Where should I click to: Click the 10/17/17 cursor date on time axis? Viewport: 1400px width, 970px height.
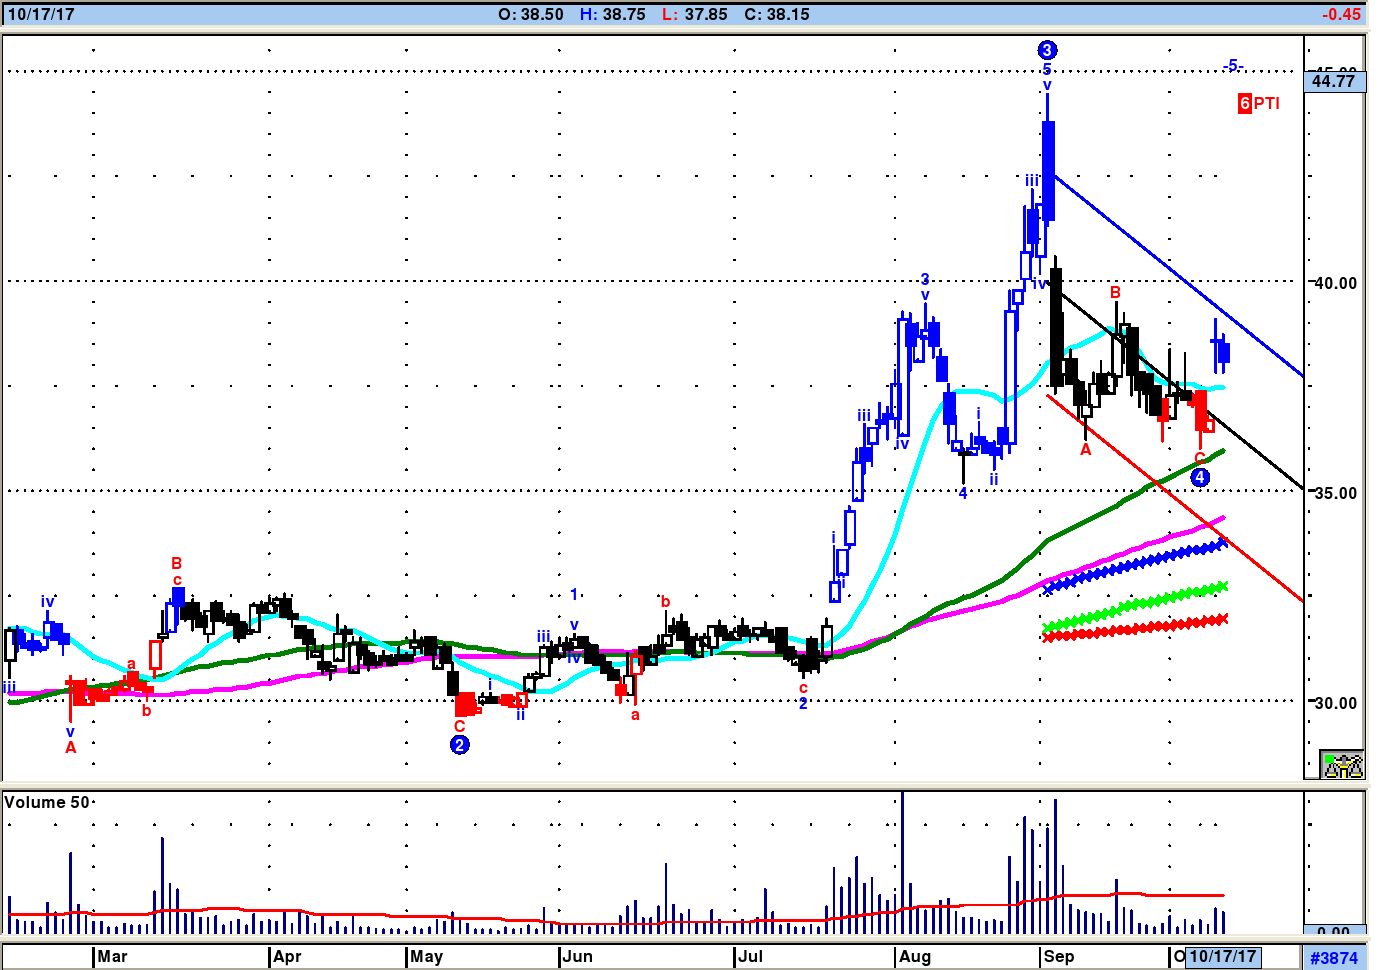tap(1222, 957)
